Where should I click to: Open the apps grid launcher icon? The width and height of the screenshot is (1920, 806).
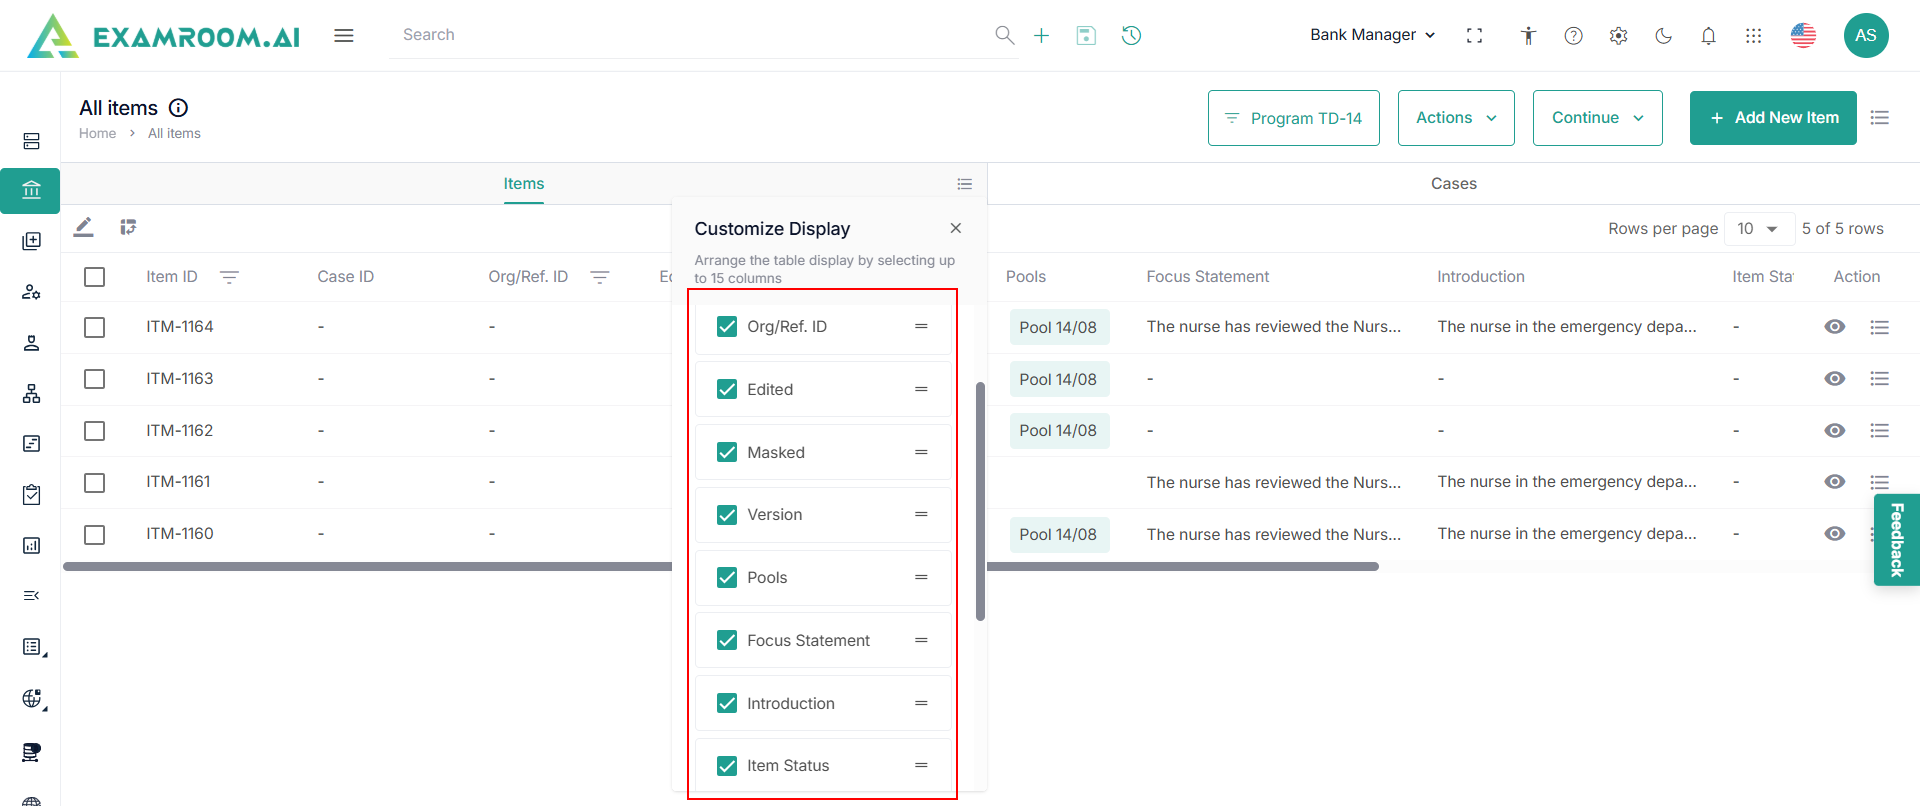point(1753,36)
